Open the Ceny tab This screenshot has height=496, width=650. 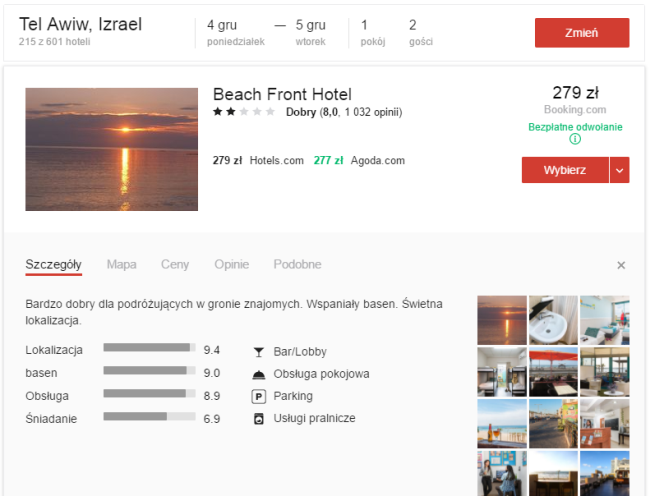(x=175, y=264)
